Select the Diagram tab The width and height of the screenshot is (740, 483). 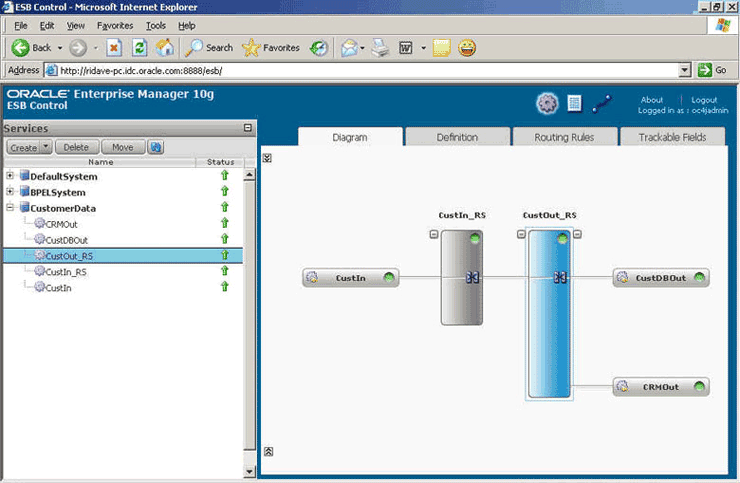(x=350, y=137)
